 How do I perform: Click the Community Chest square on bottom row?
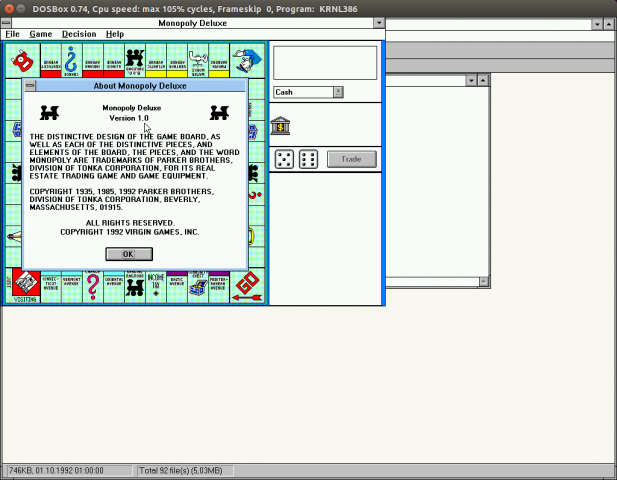198,287
